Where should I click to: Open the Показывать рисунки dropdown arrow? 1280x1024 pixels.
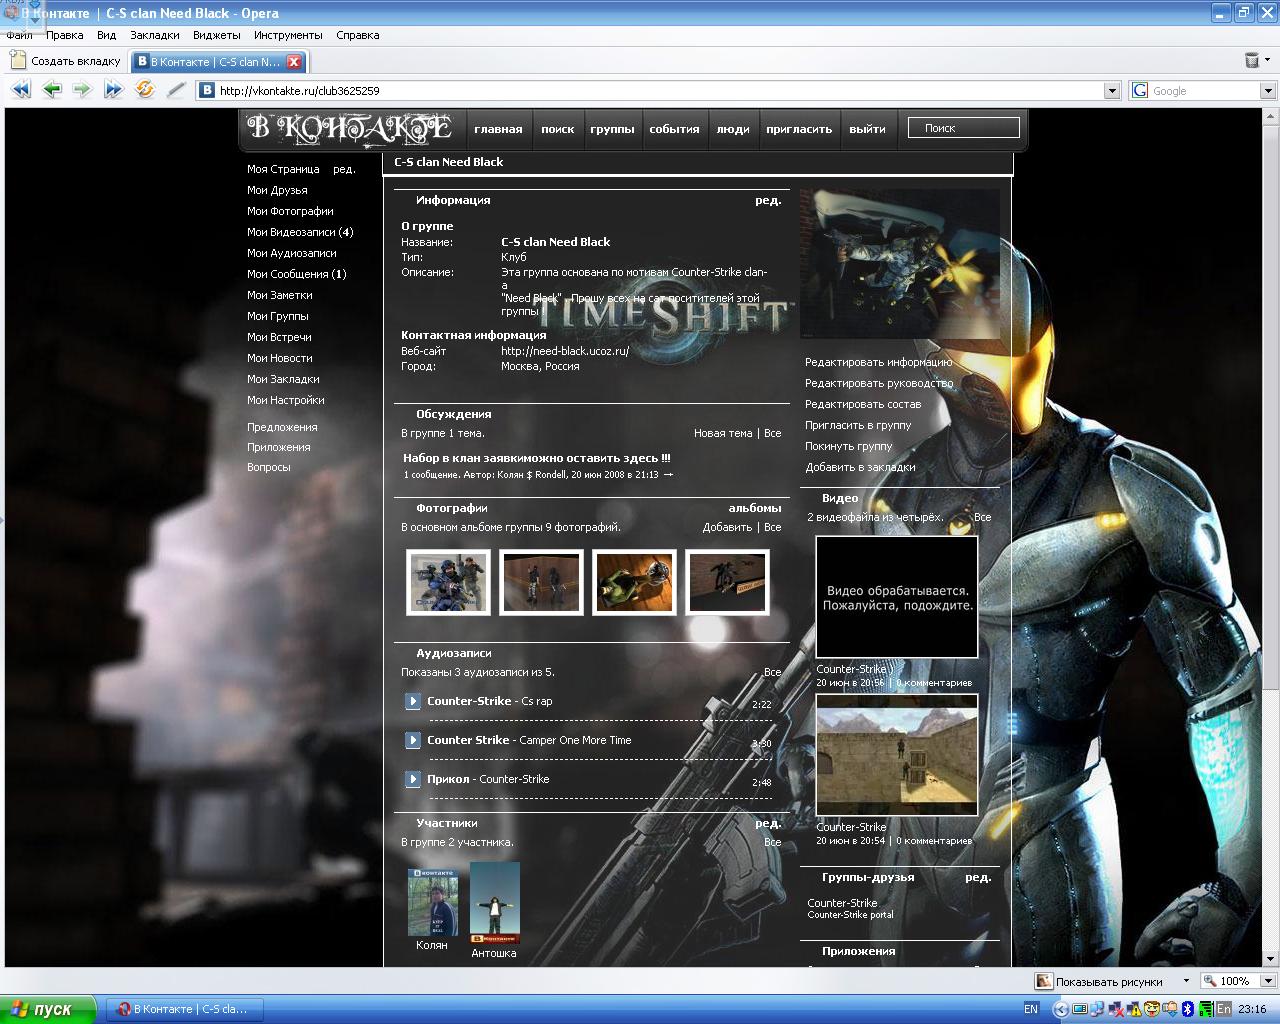(1186, 981)
